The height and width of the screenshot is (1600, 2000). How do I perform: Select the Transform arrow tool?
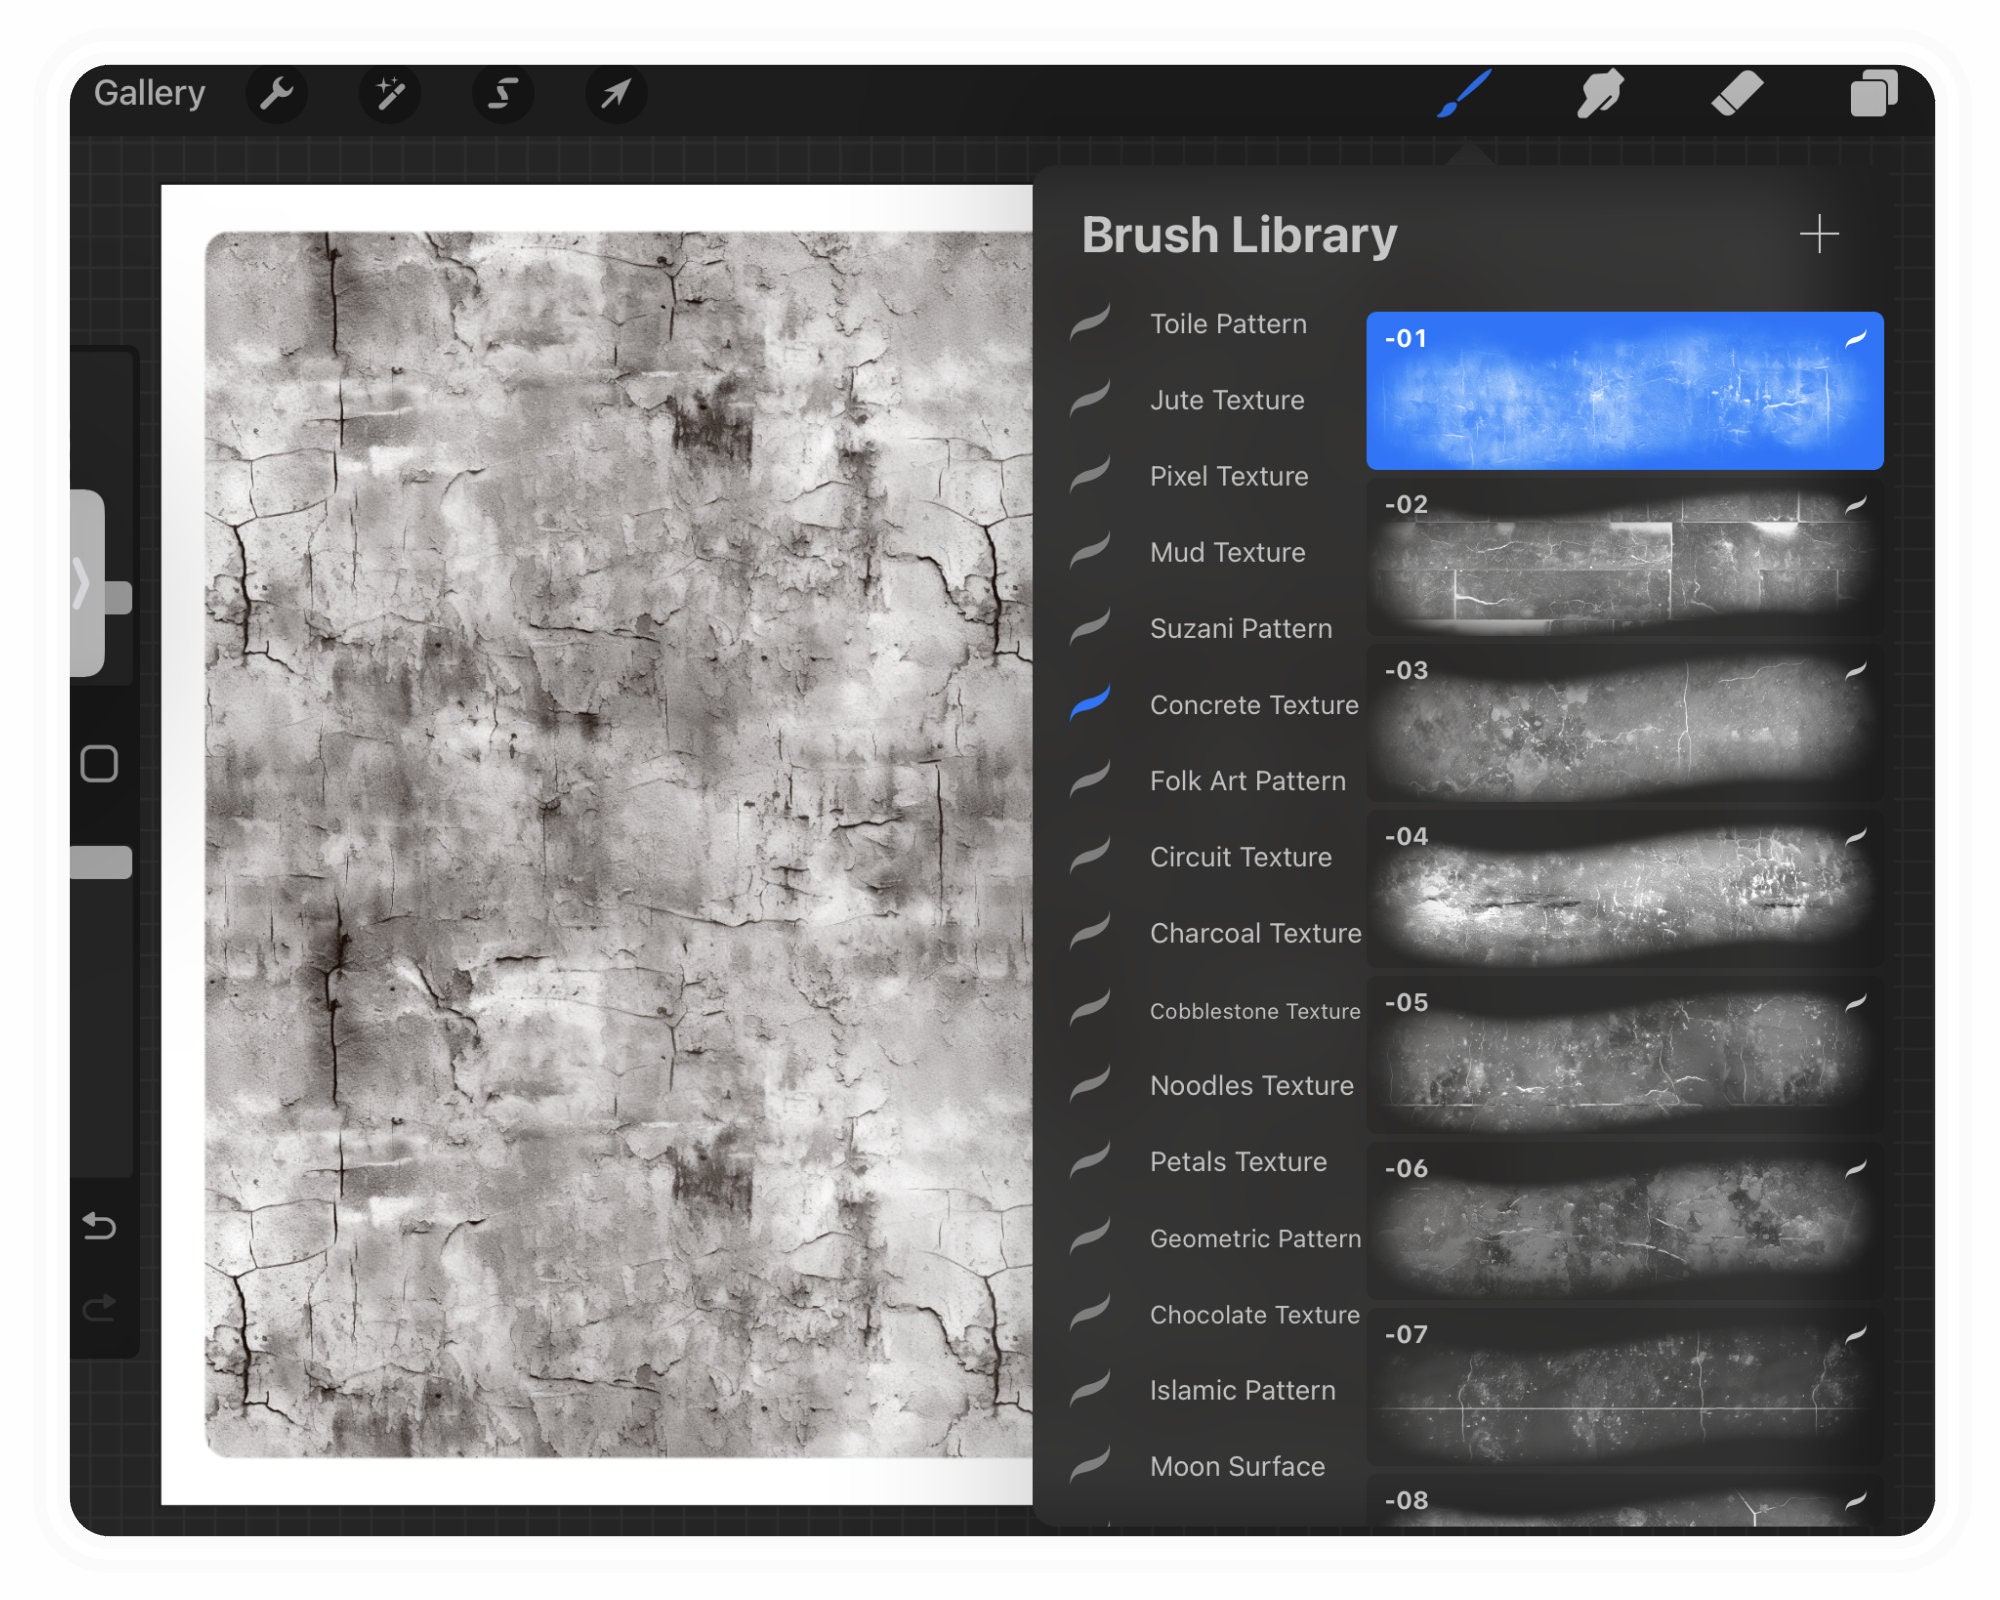tap(616, 93)
